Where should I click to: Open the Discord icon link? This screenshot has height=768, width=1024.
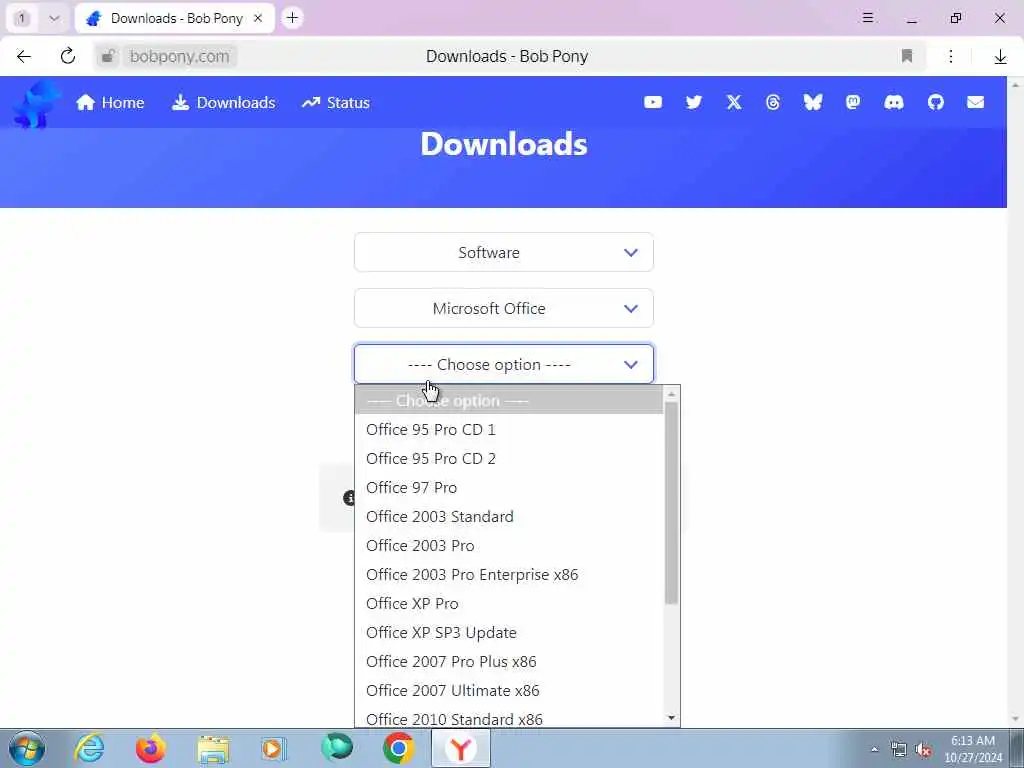(893, 103)
